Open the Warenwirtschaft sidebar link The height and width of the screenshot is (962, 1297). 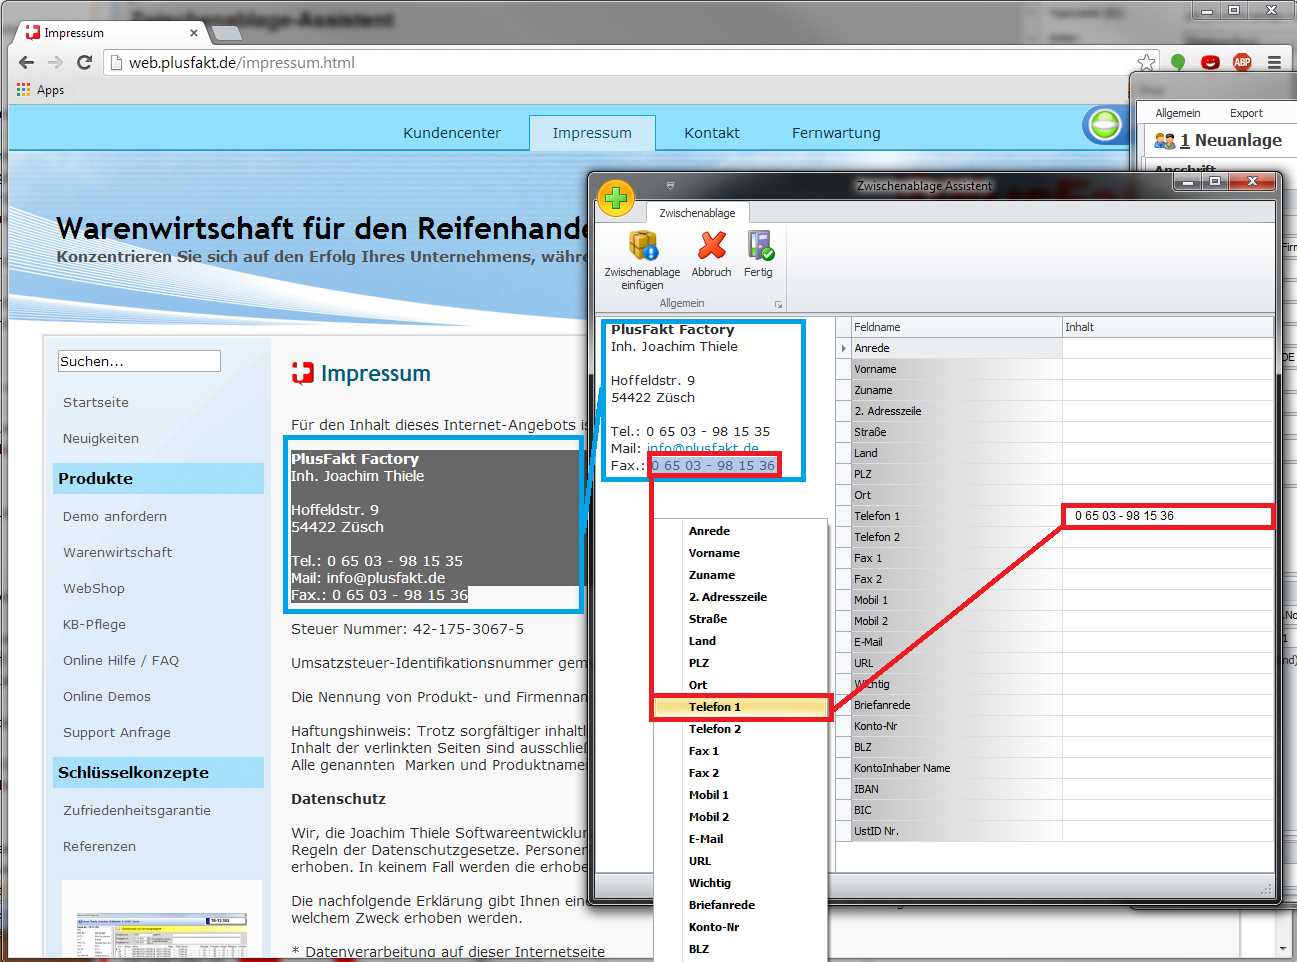coord(117,552)
